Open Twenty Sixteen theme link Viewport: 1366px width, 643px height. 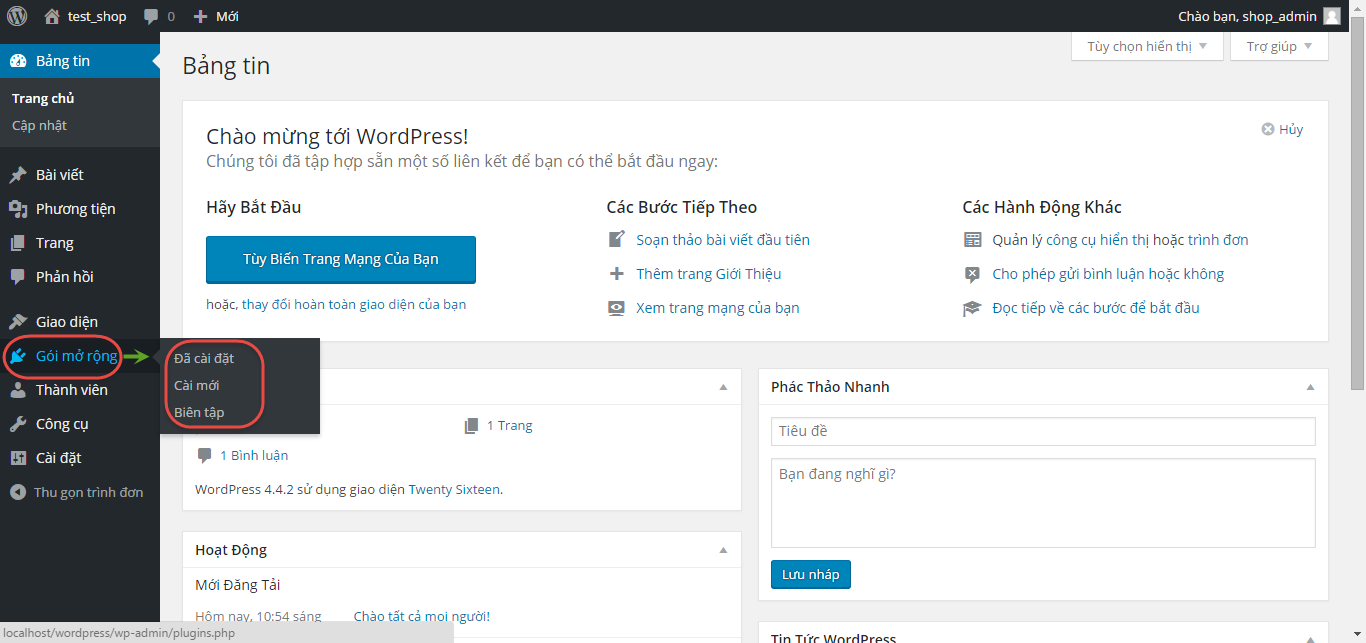[454, 489]
